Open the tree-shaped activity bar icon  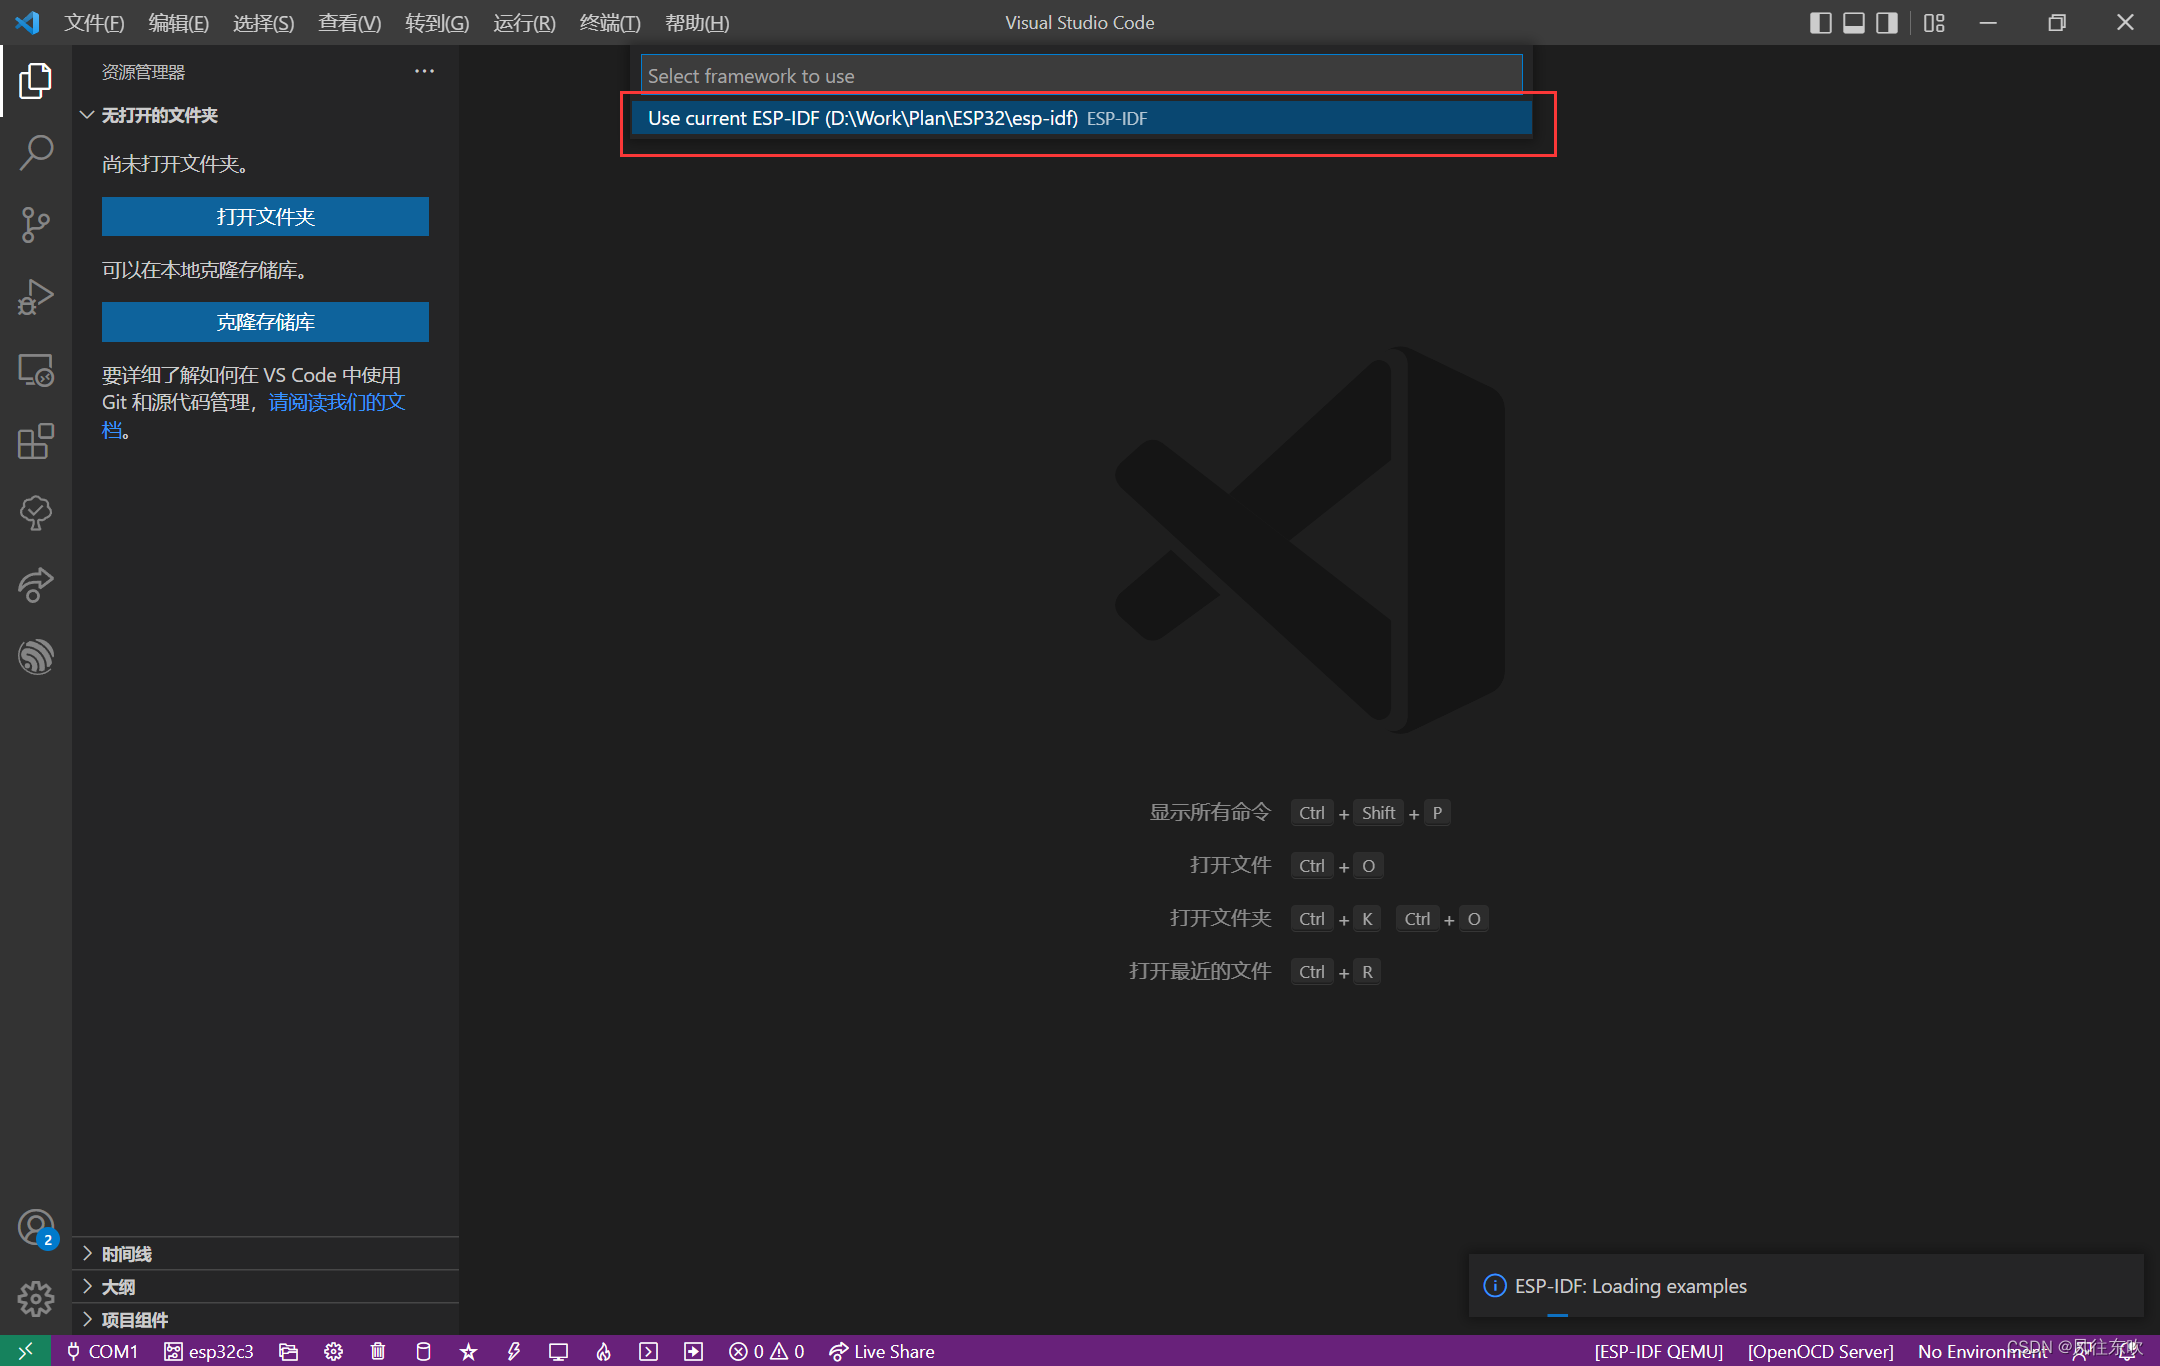(36, 513)
